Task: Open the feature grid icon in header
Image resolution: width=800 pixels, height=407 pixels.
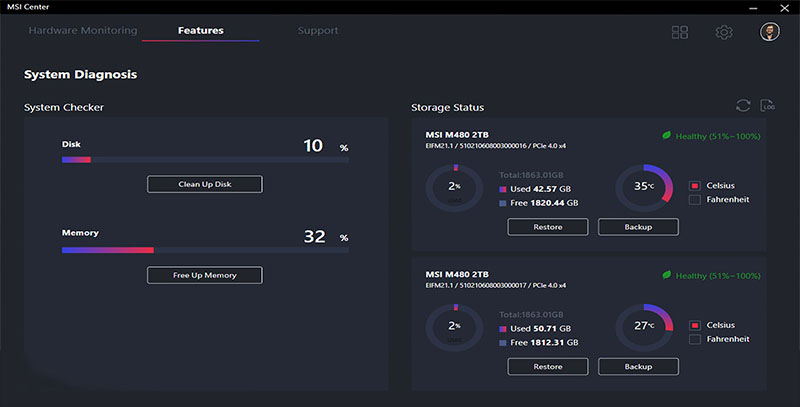Action: [x=680, y=32]
